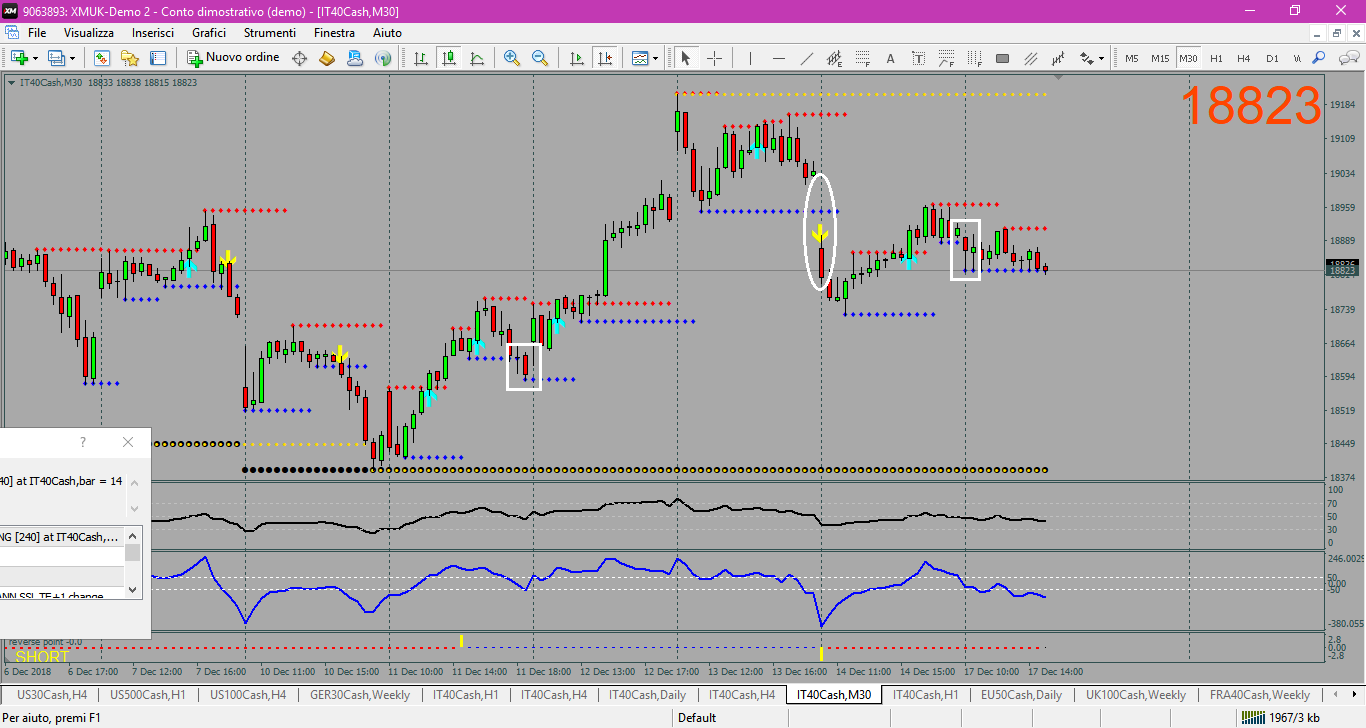Toggle Auto Scroll chart button
The width and height of the screenshot is (1366, 728).
coord(576,58)
